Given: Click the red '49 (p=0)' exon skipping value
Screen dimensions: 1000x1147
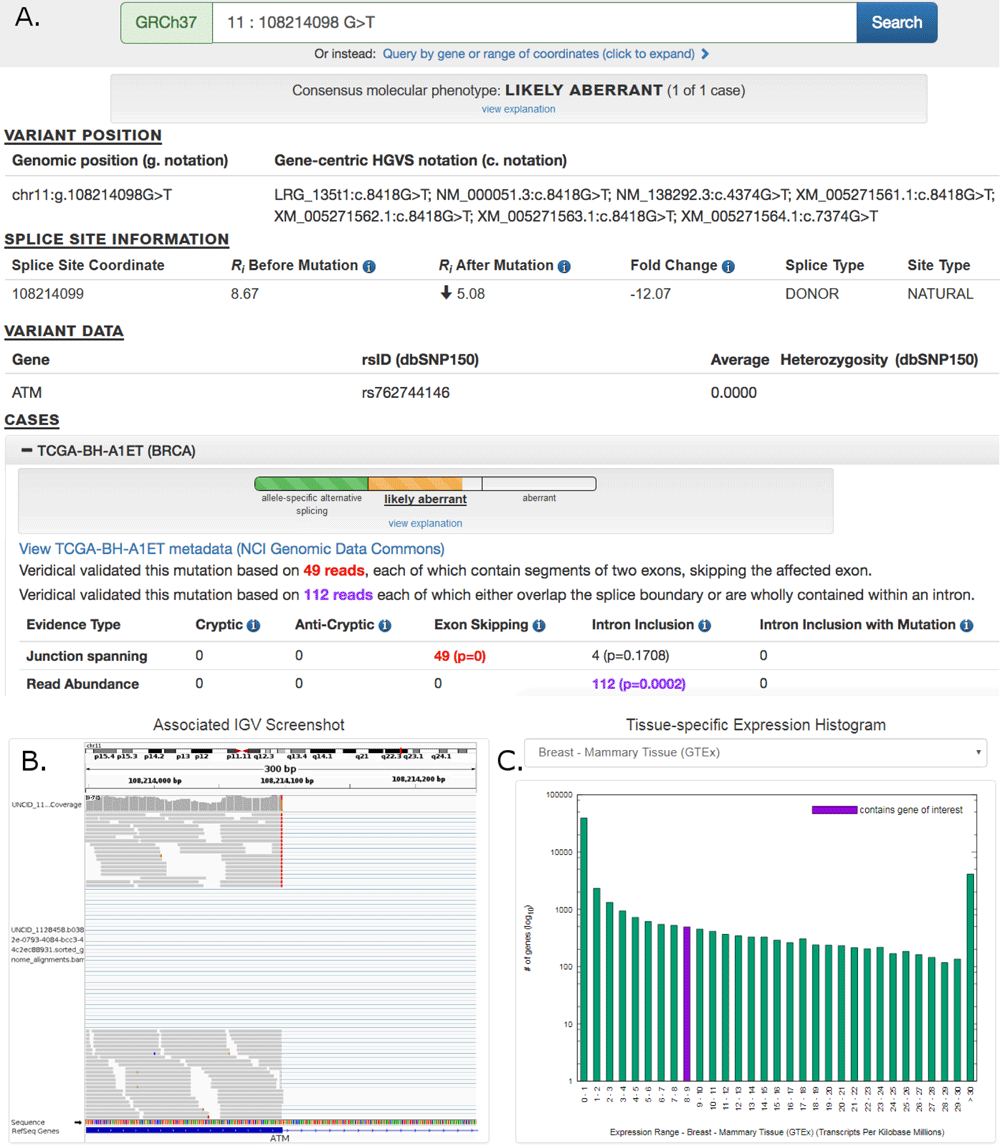Looking at the screenshot, I should [x=459, y=656].
